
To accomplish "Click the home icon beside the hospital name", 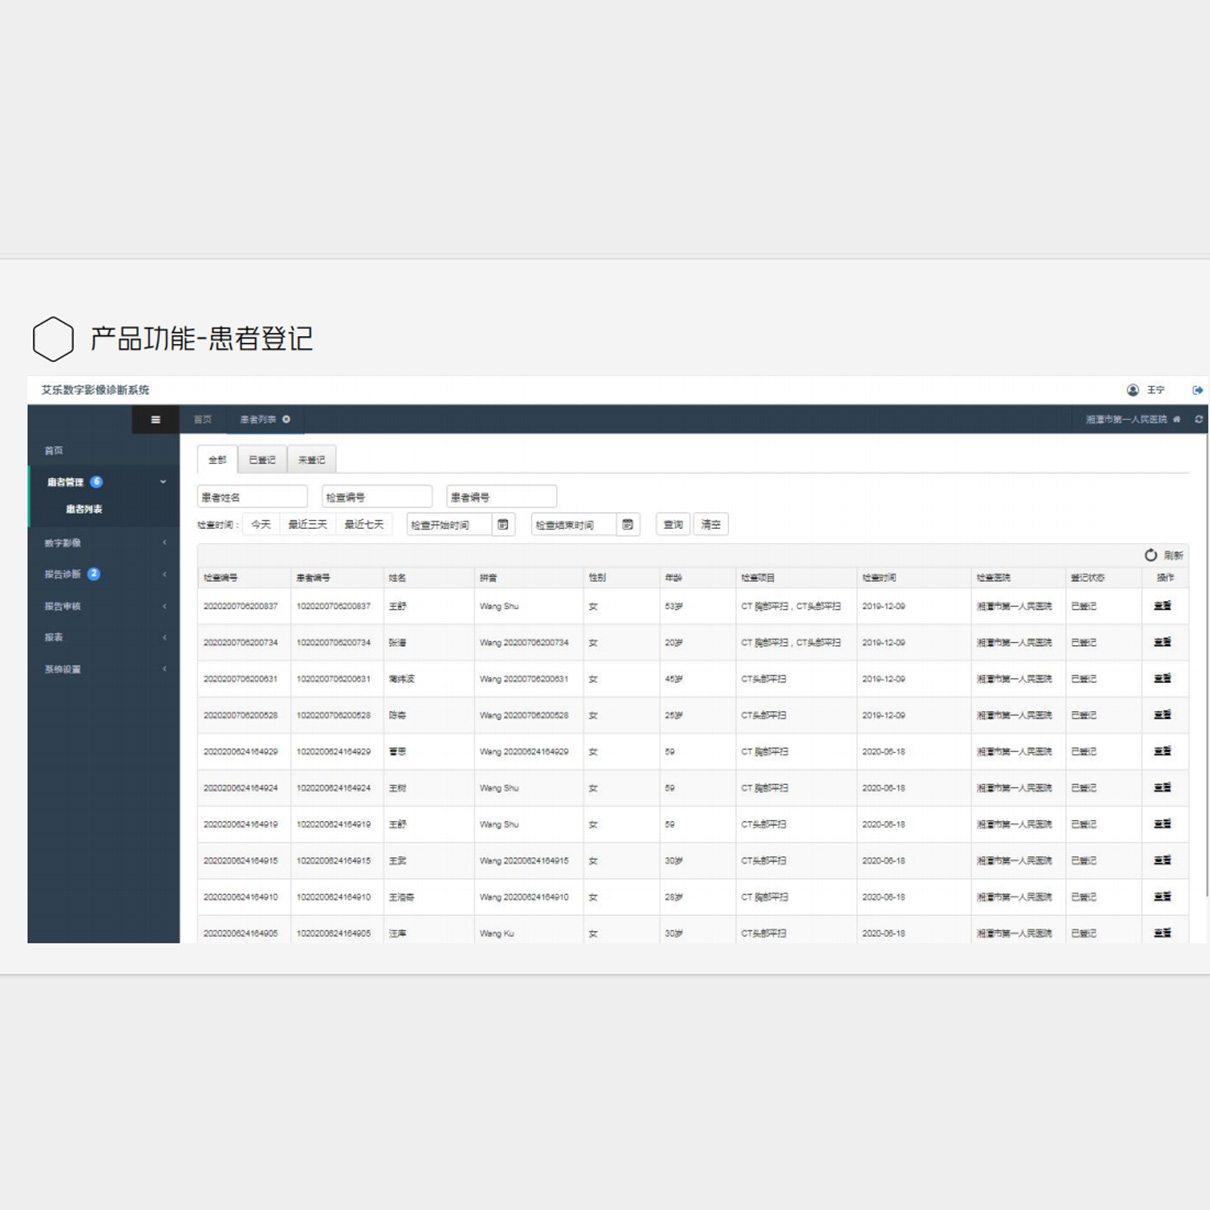I will point(1177,420).
